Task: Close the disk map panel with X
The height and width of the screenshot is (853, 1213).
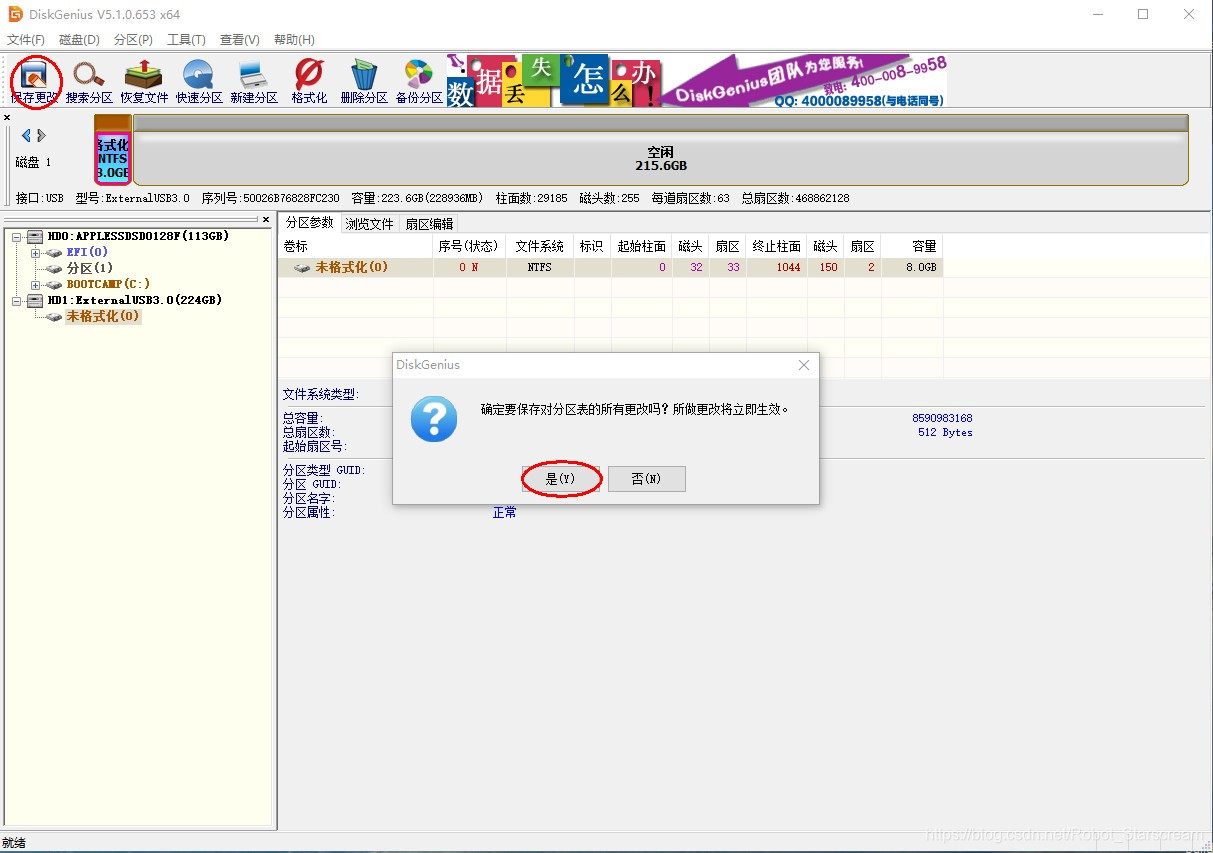Action: tap(7, 118)
